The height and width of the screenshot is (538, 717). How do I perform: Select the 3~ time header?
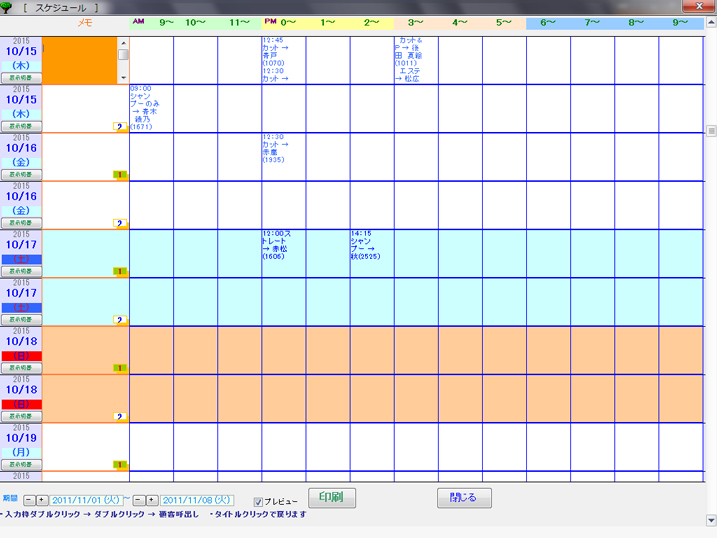pyautogui.click(x=416, y=23)
